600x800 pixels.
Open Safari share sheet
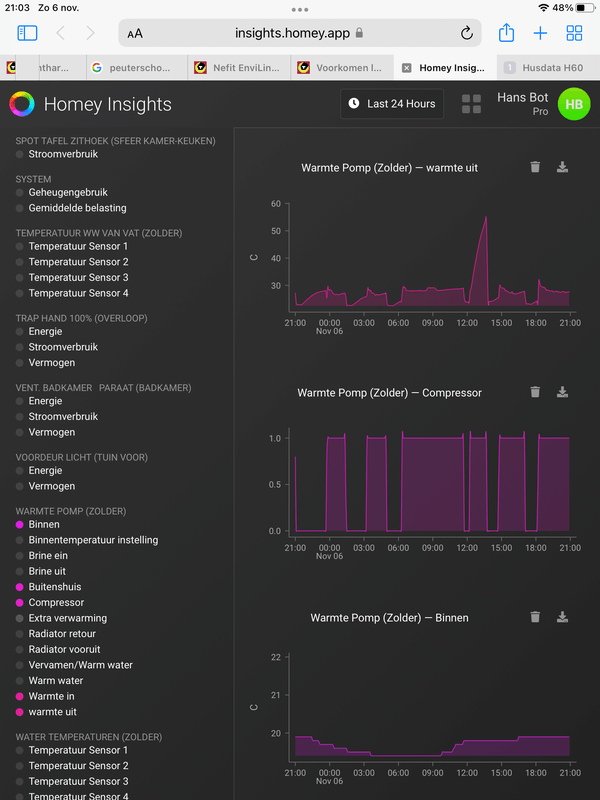click(506, 33)
